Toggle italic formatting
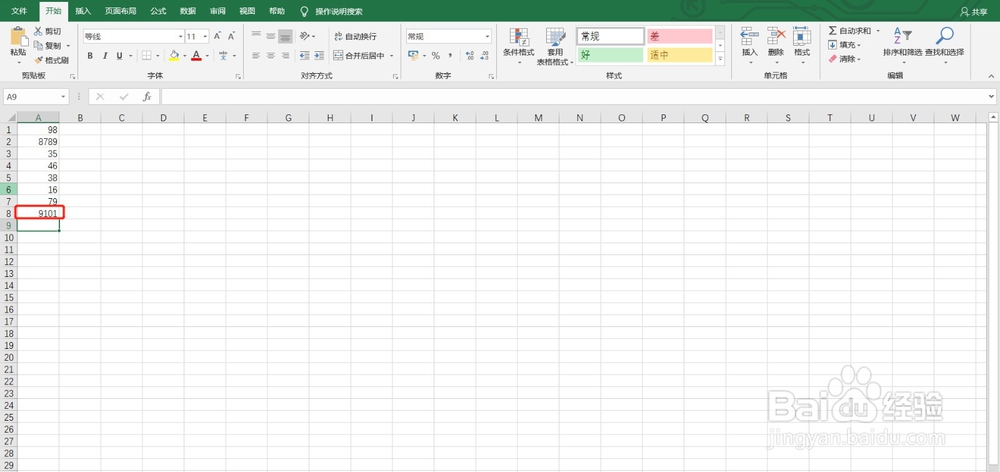1000x472 pixels. (105, 56)
